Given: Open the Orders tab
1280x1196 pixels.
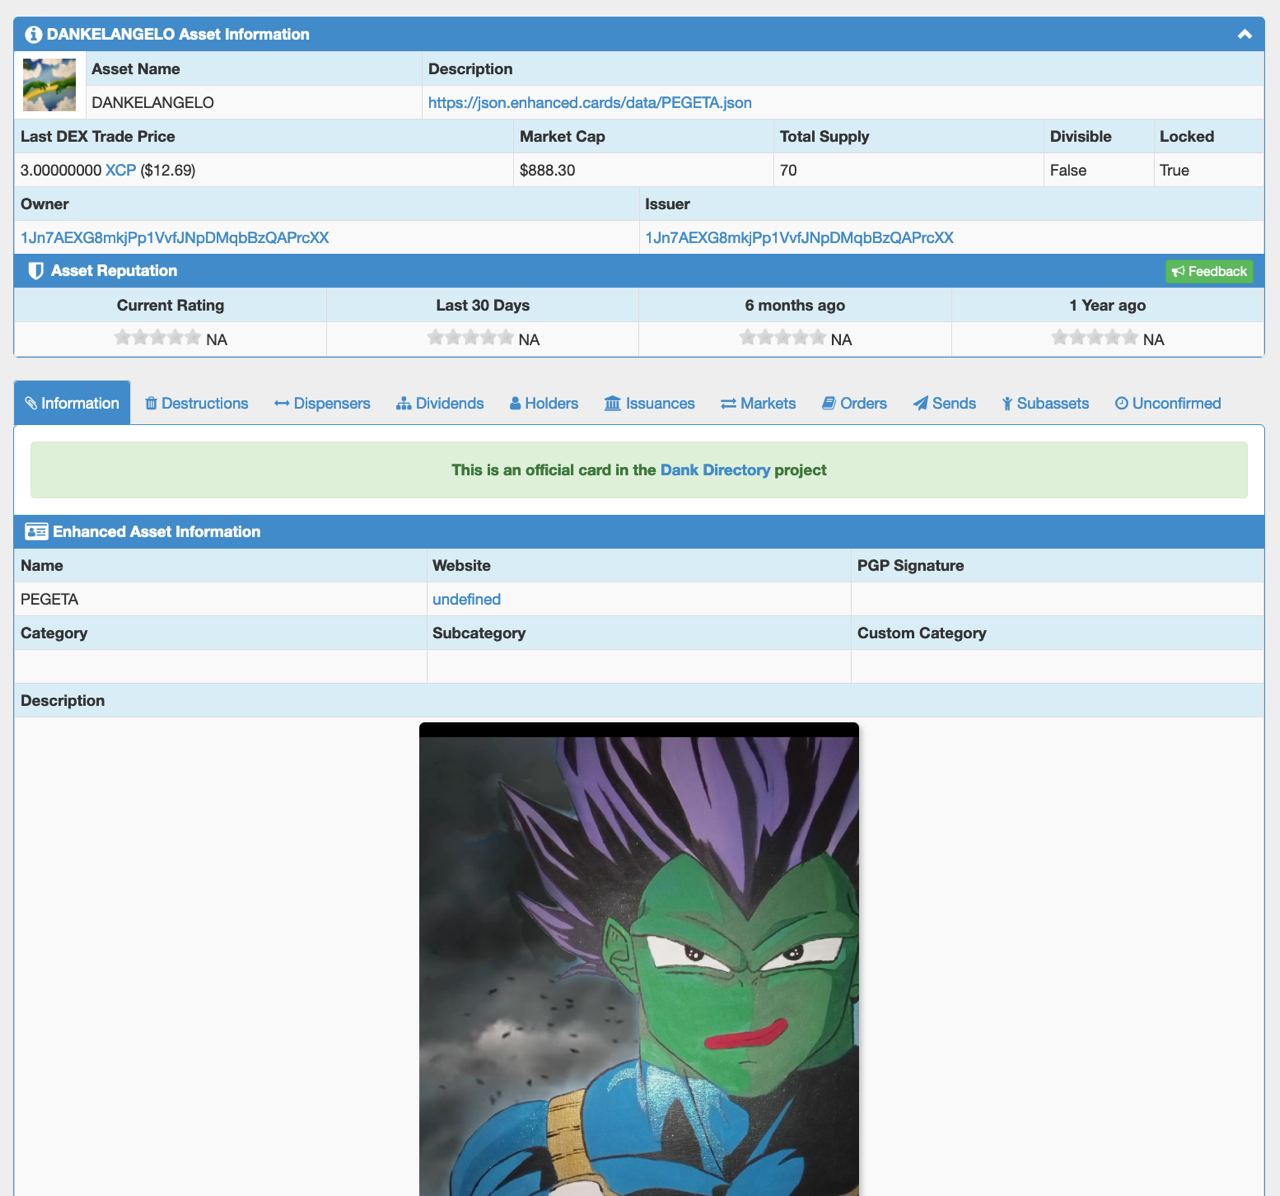Looking at the screenshot, I should tap(855, 403).
